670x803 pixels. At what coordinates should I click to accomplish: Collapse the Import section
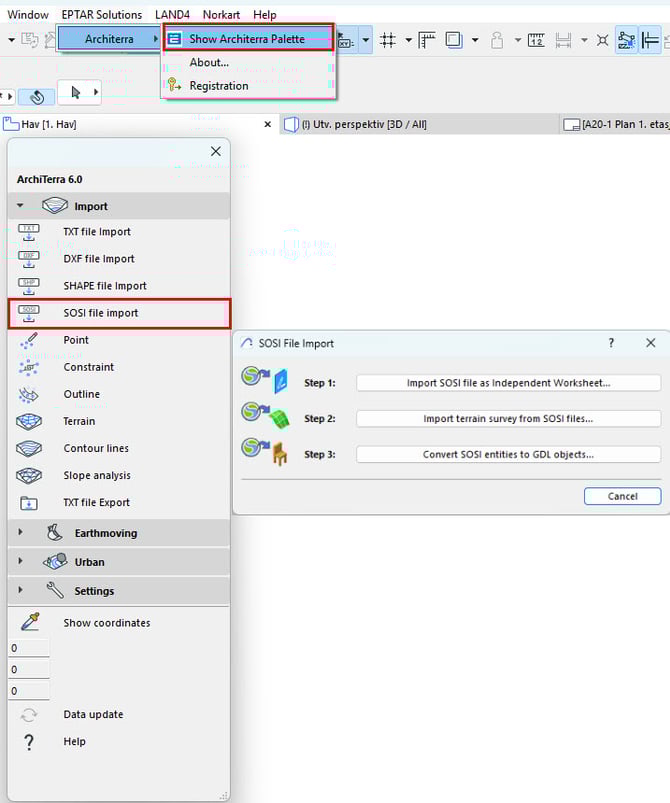pos(20,206)
